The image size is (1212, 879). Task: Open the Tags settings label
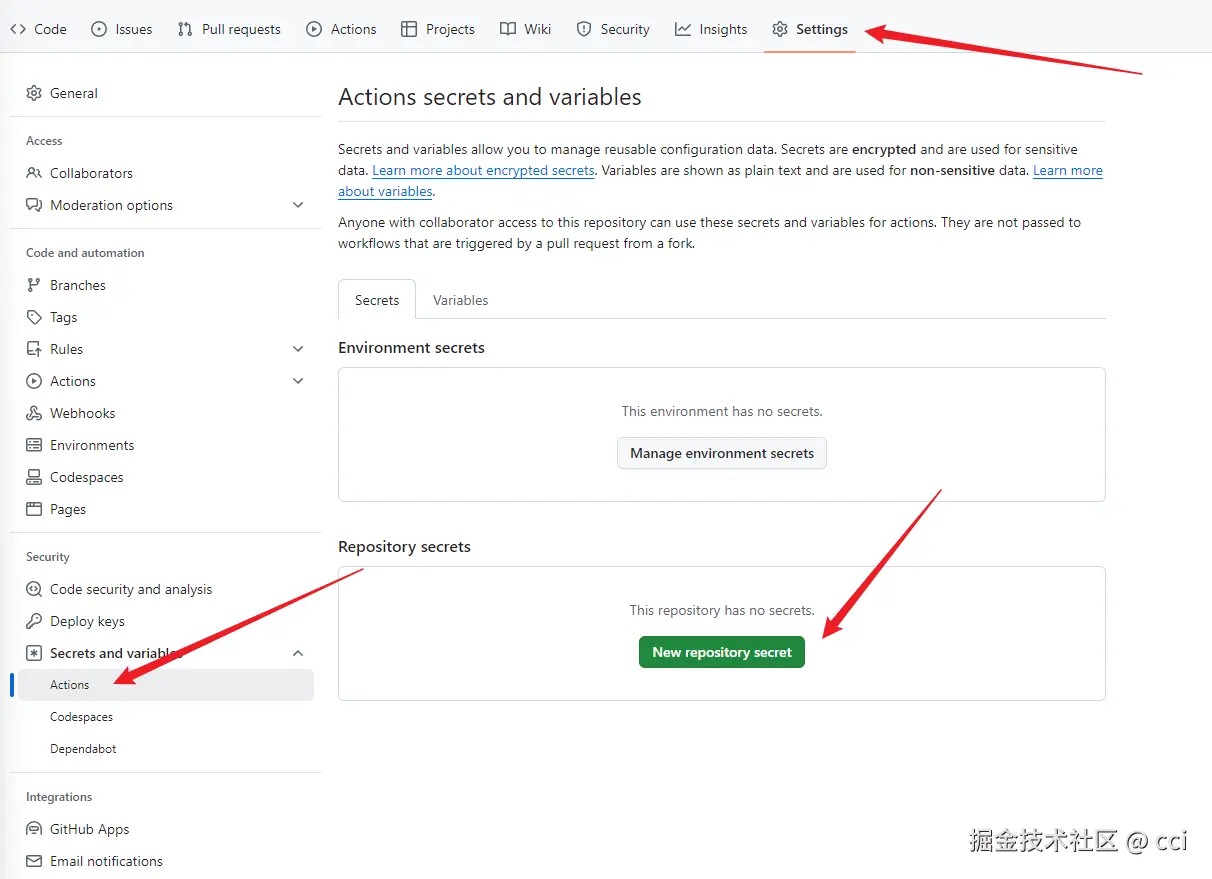pyautogui.click(x=64, y=317)
